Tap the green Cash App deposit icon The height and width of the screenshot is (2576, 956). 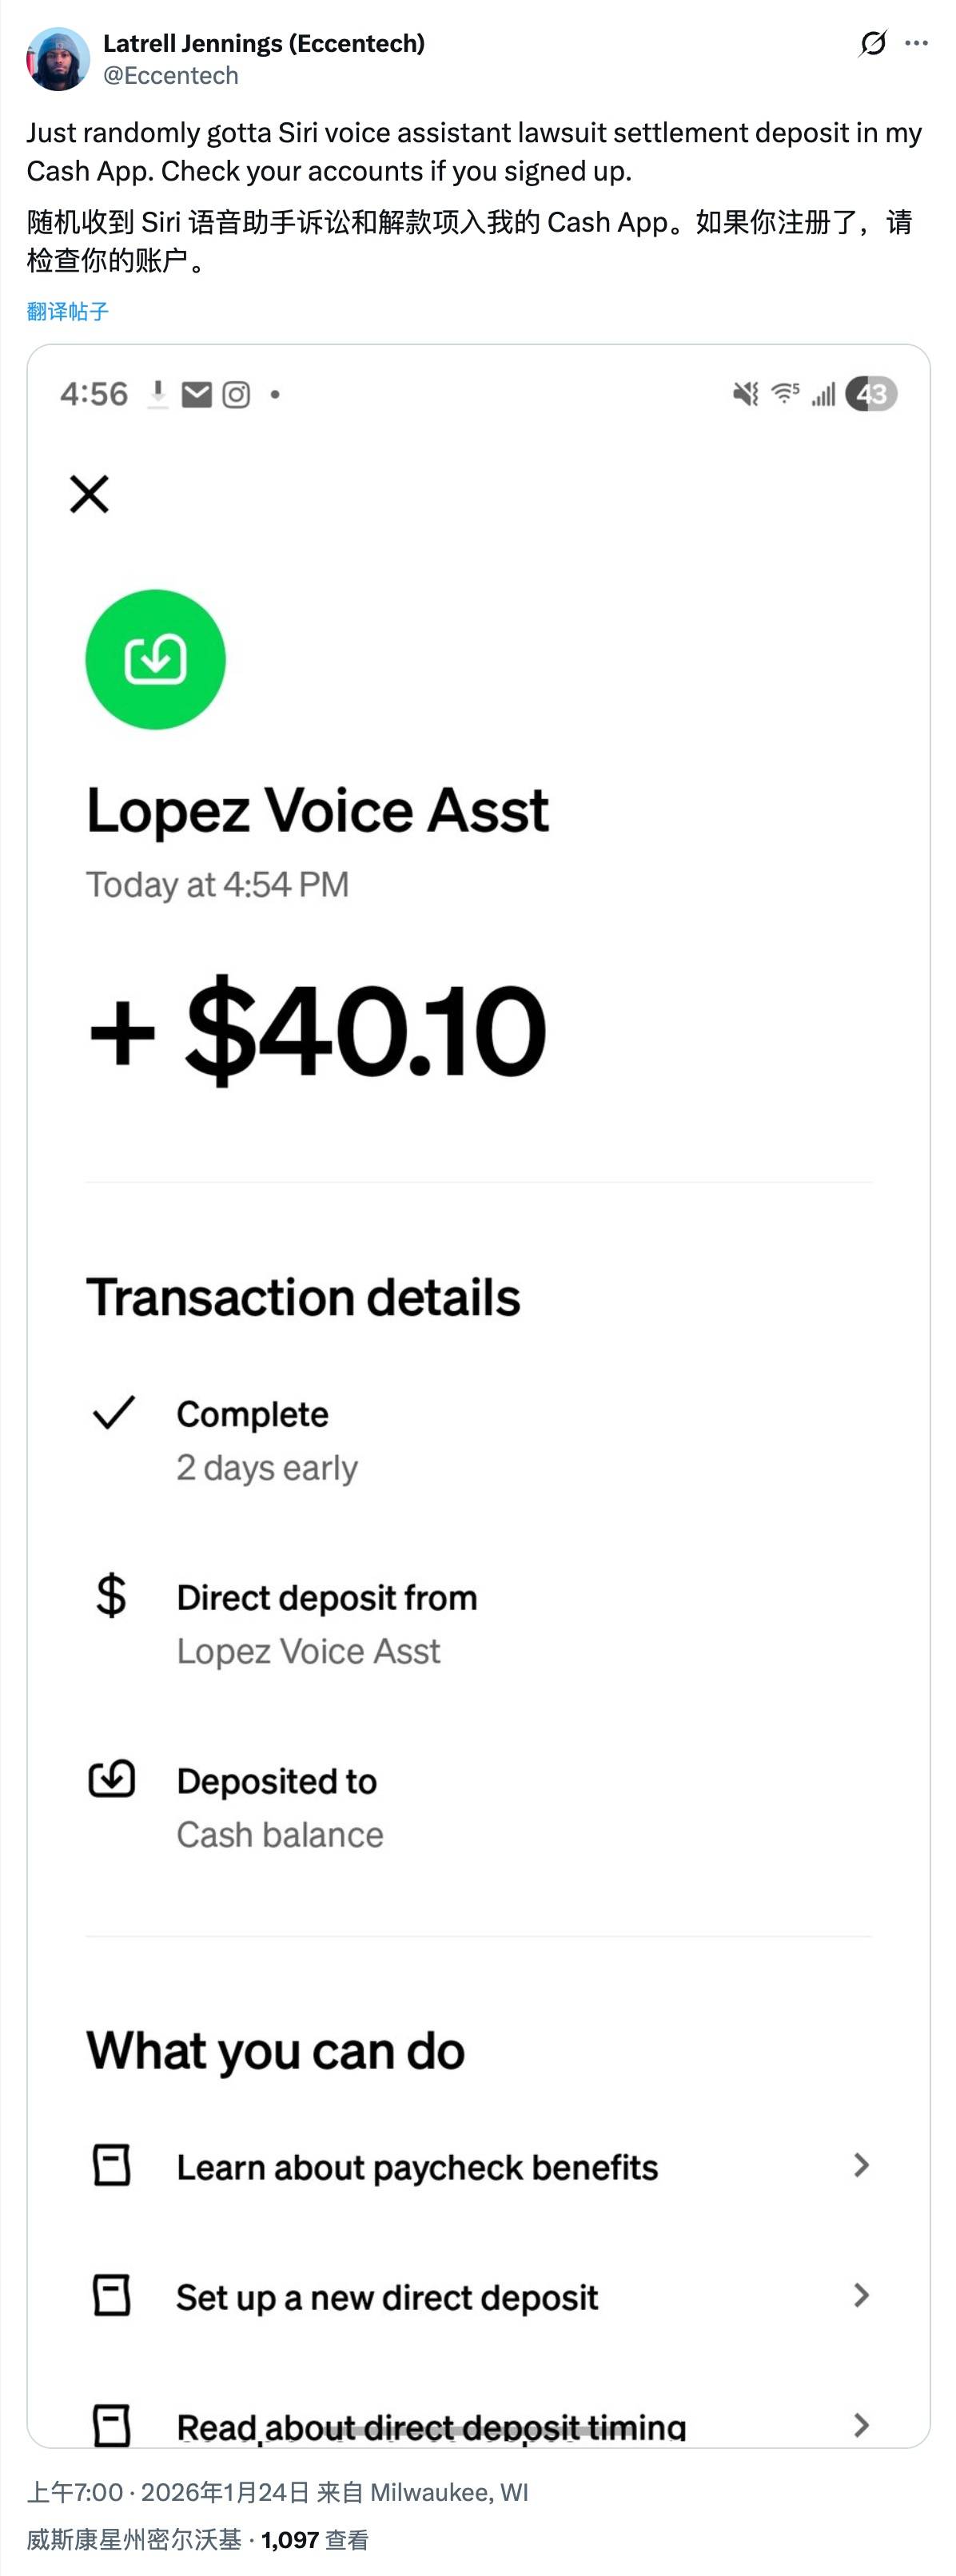point(155,660)
